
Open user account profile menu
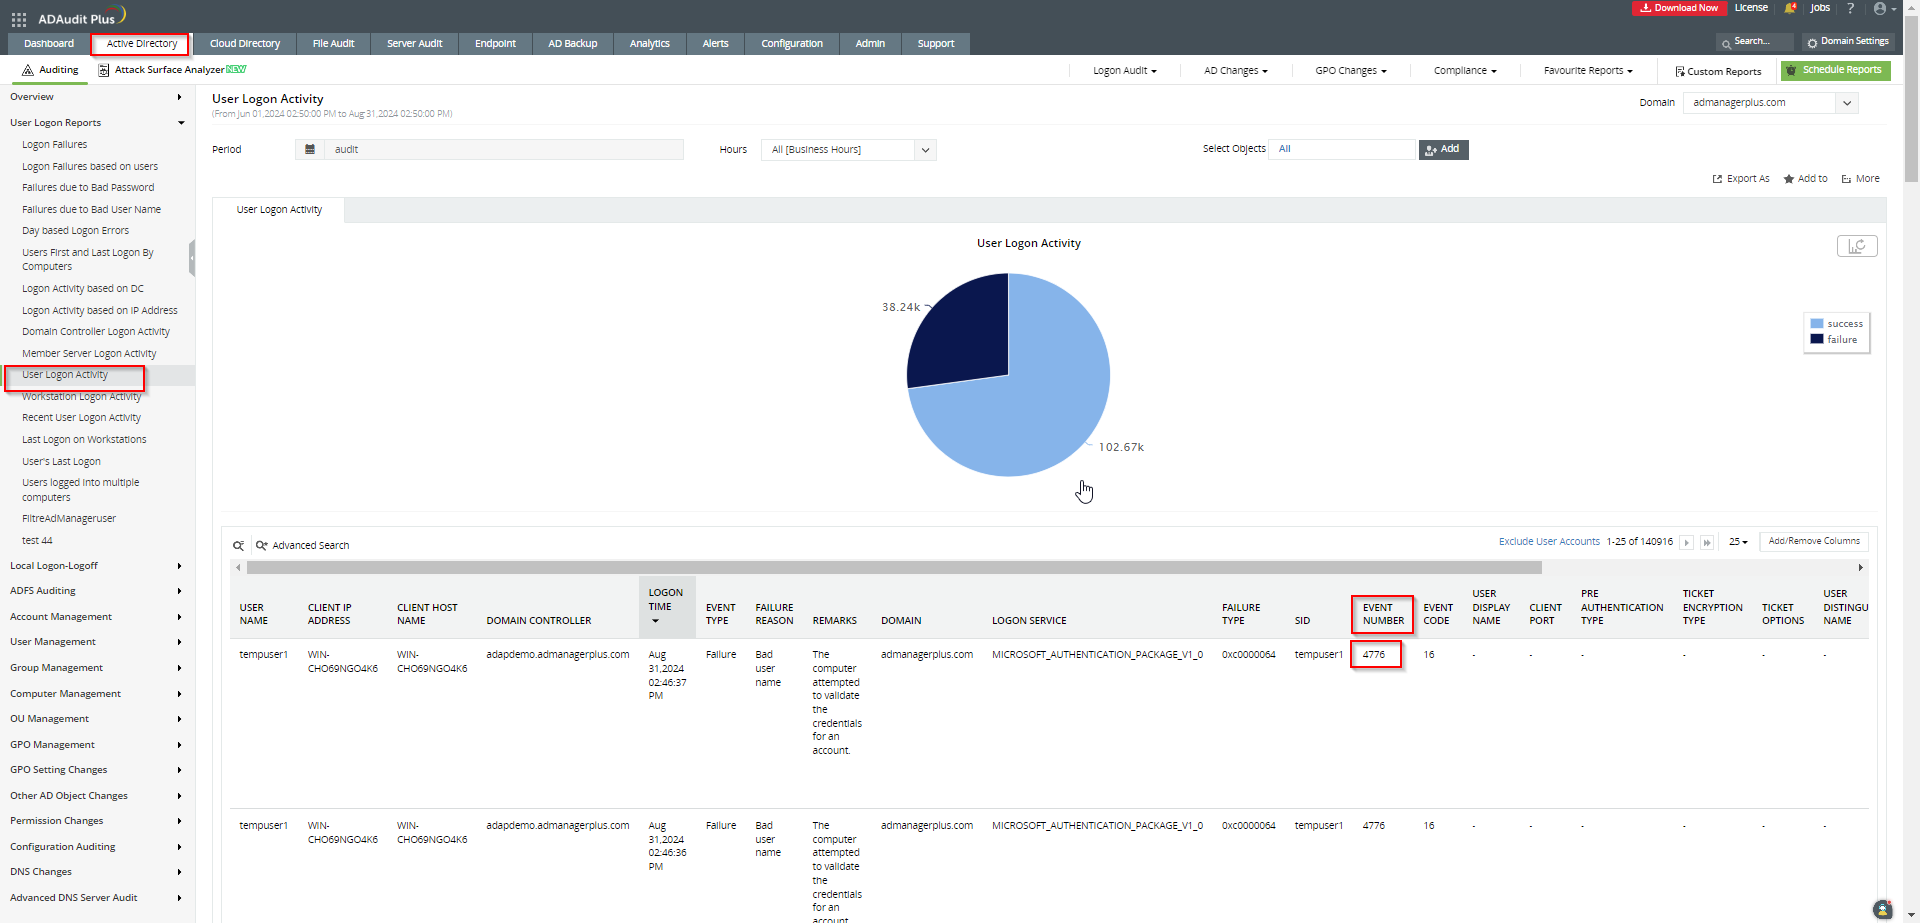[x=1883, y=8]
